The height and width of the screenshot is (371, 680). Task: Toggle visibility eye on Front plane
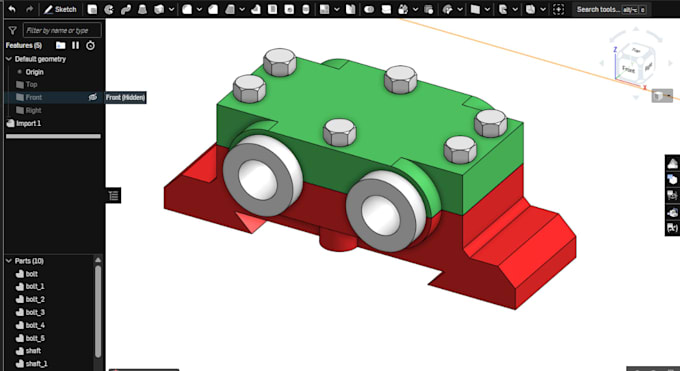[x=92, y=97]
